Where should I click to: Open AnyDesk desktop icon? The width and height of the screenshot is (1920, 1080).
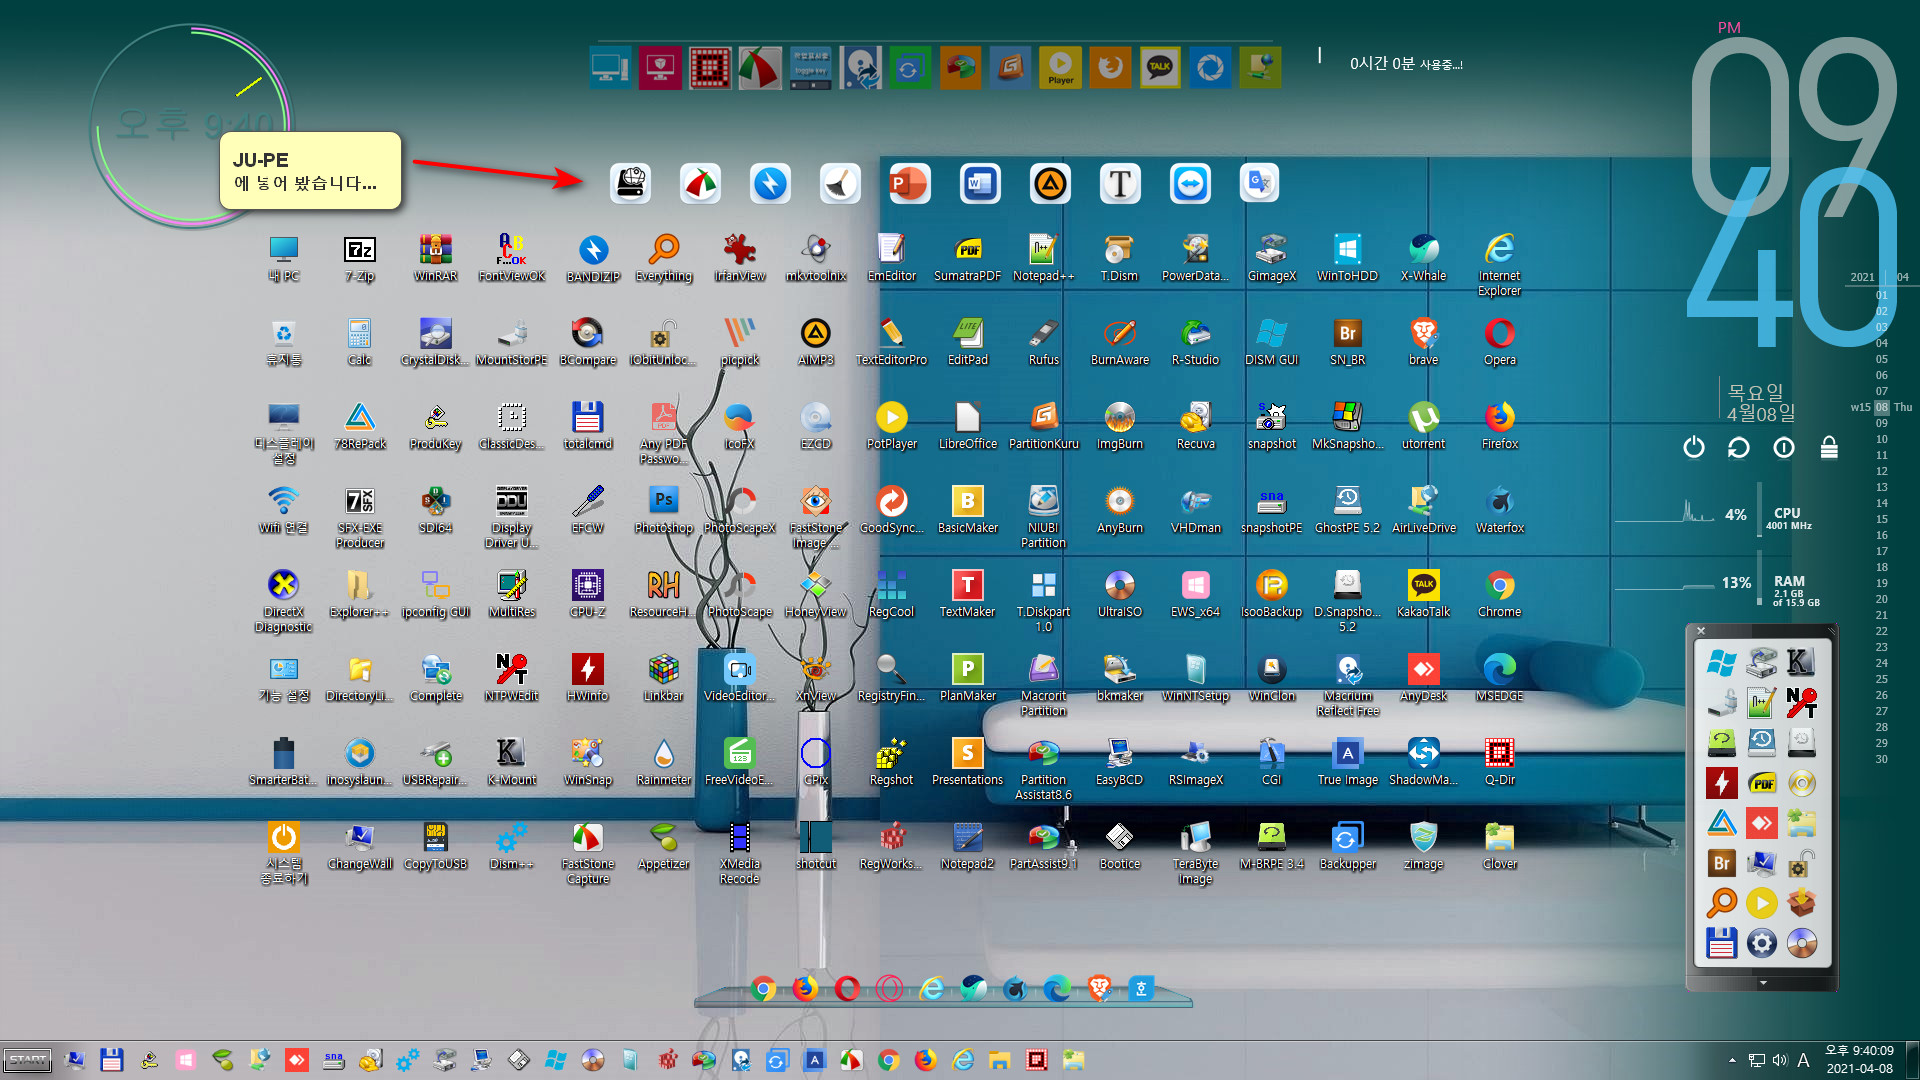[x=1423, y=678]
